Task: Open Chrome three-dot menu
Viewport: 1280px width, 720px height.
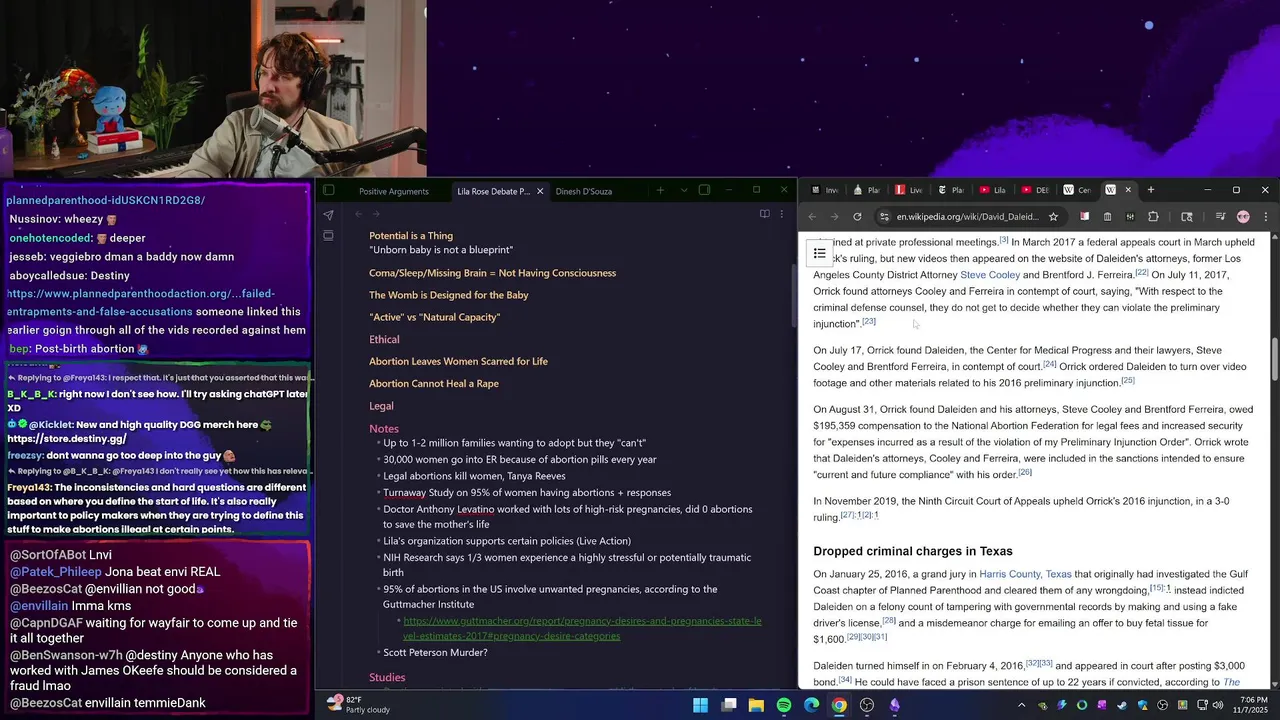Action: pyautogui.click(x=1265, y=216)
